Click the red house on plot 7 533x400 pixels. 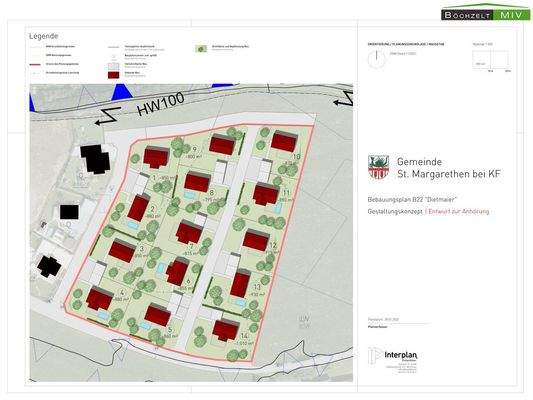pos(189,231)
